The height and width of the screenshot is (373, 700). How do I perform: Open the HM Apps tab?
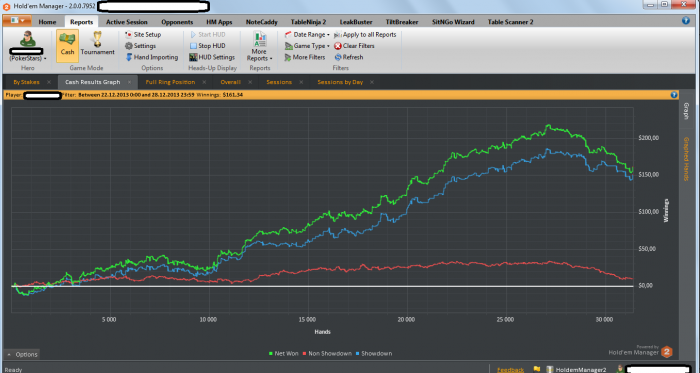coord(219,22)
